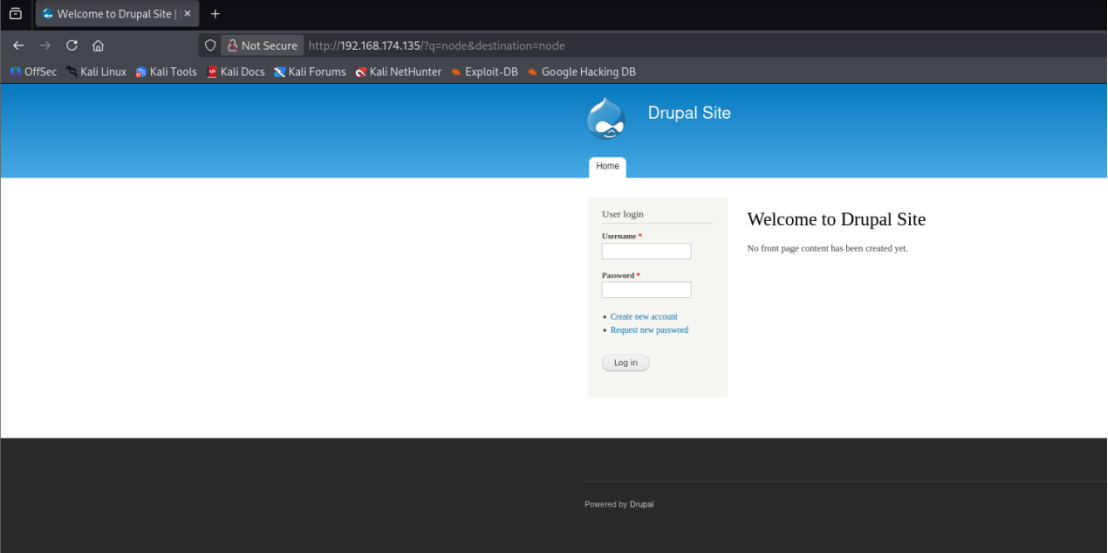Select the Home tab
The height and width of the screenshot is (553, 1108).
[x=607, y=167]
